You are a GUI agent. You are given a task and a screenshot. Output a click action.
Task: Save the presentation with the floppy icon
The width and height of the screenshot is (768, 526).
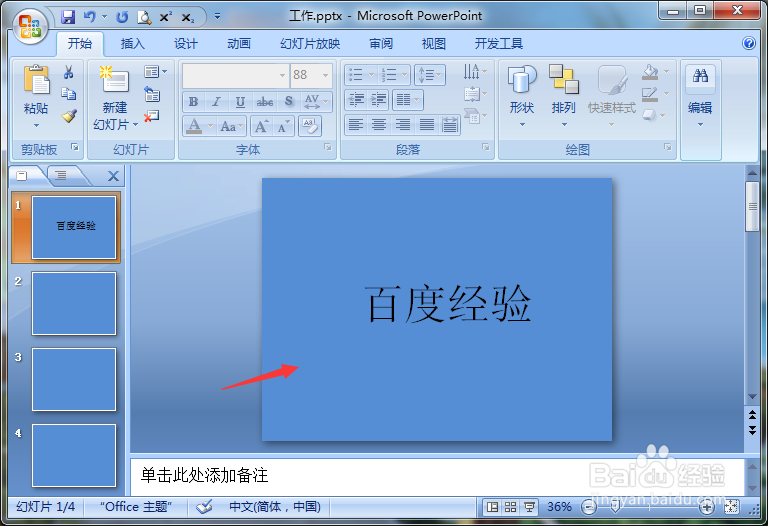68,17
